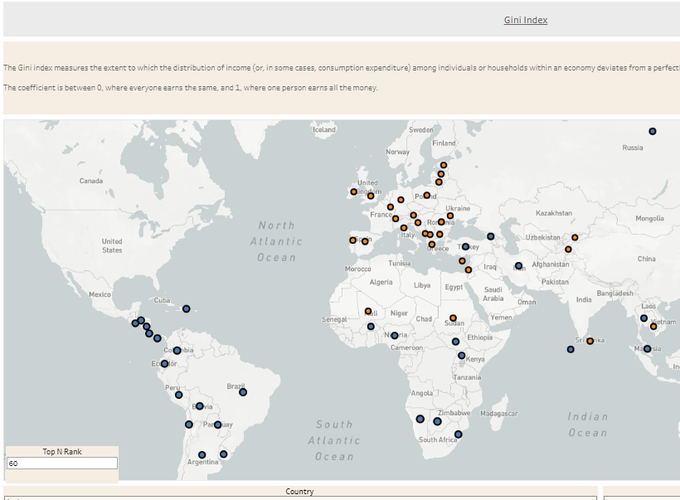Click the Country column header
Viewport: 680px width, 500px height.
299,491
